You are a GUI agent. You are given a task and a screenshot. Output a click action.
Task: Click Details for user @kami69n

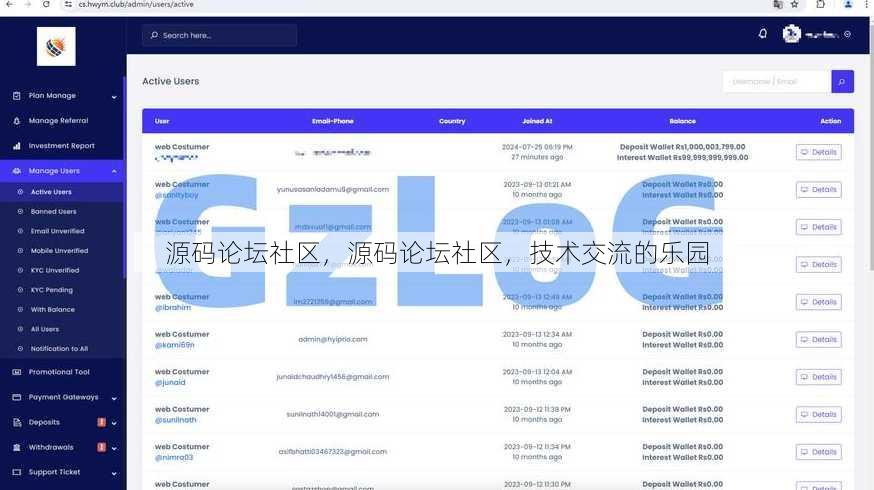(x=818, y=339)
